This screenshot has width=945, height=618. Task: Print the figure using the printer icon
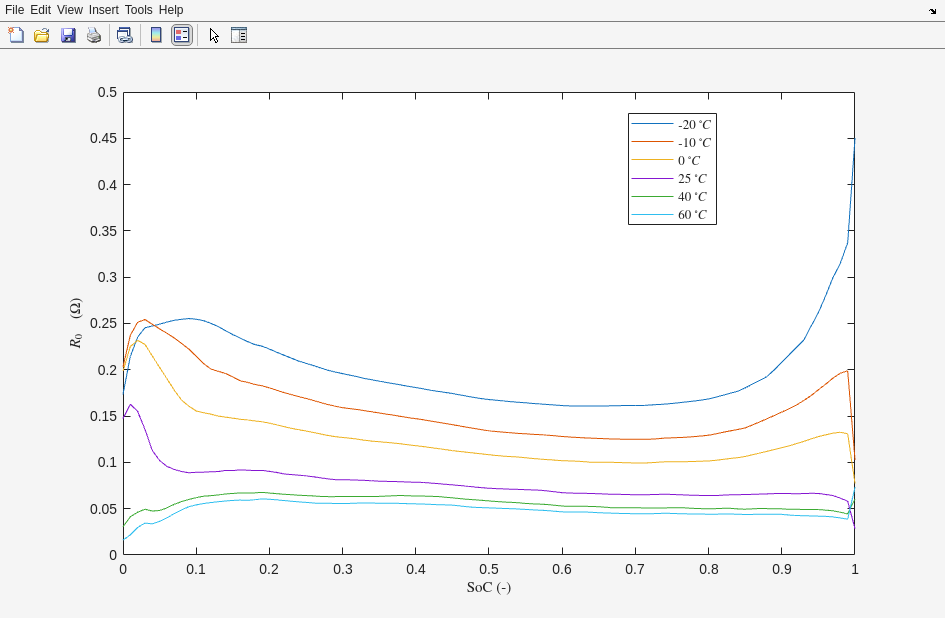click(94, 35)
